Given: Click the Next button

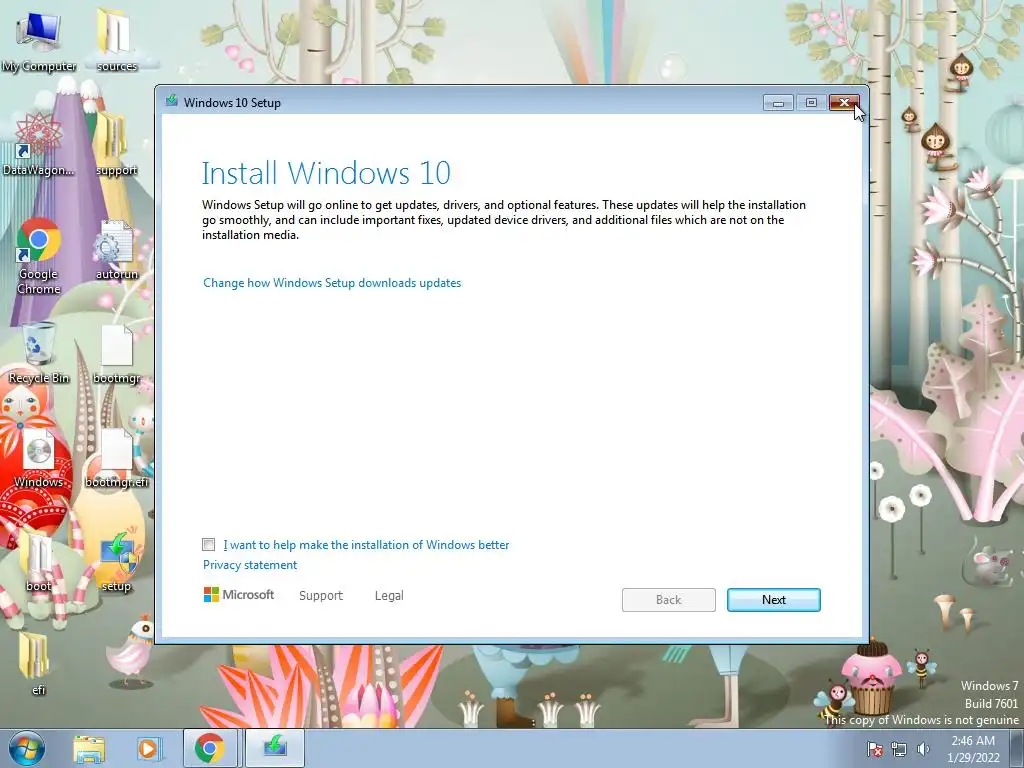Looking at the screenshot, I should pos(774,600).
